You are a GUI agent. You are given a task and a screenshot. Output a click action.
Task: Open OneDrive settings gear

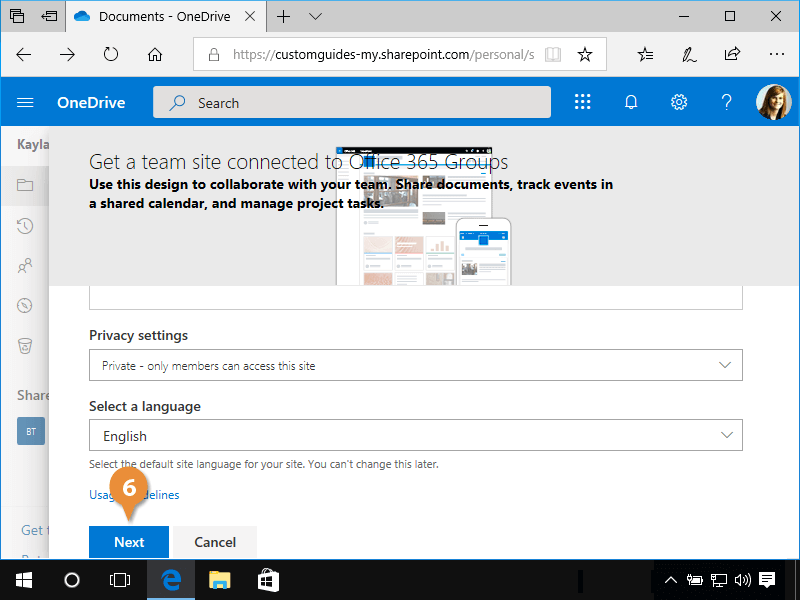(x=679, y=102)
